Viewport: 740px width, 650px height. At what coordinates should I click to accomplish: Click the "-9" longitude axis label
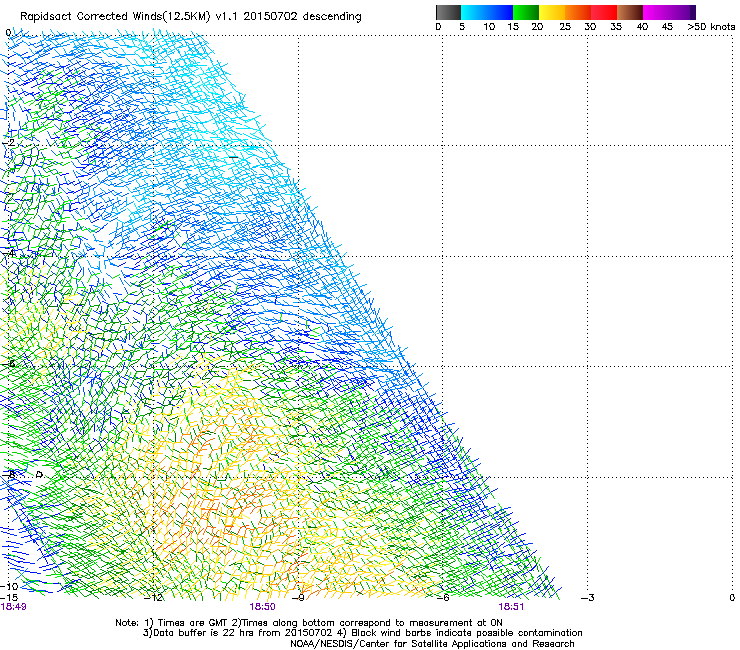click(x=298, y=598)
